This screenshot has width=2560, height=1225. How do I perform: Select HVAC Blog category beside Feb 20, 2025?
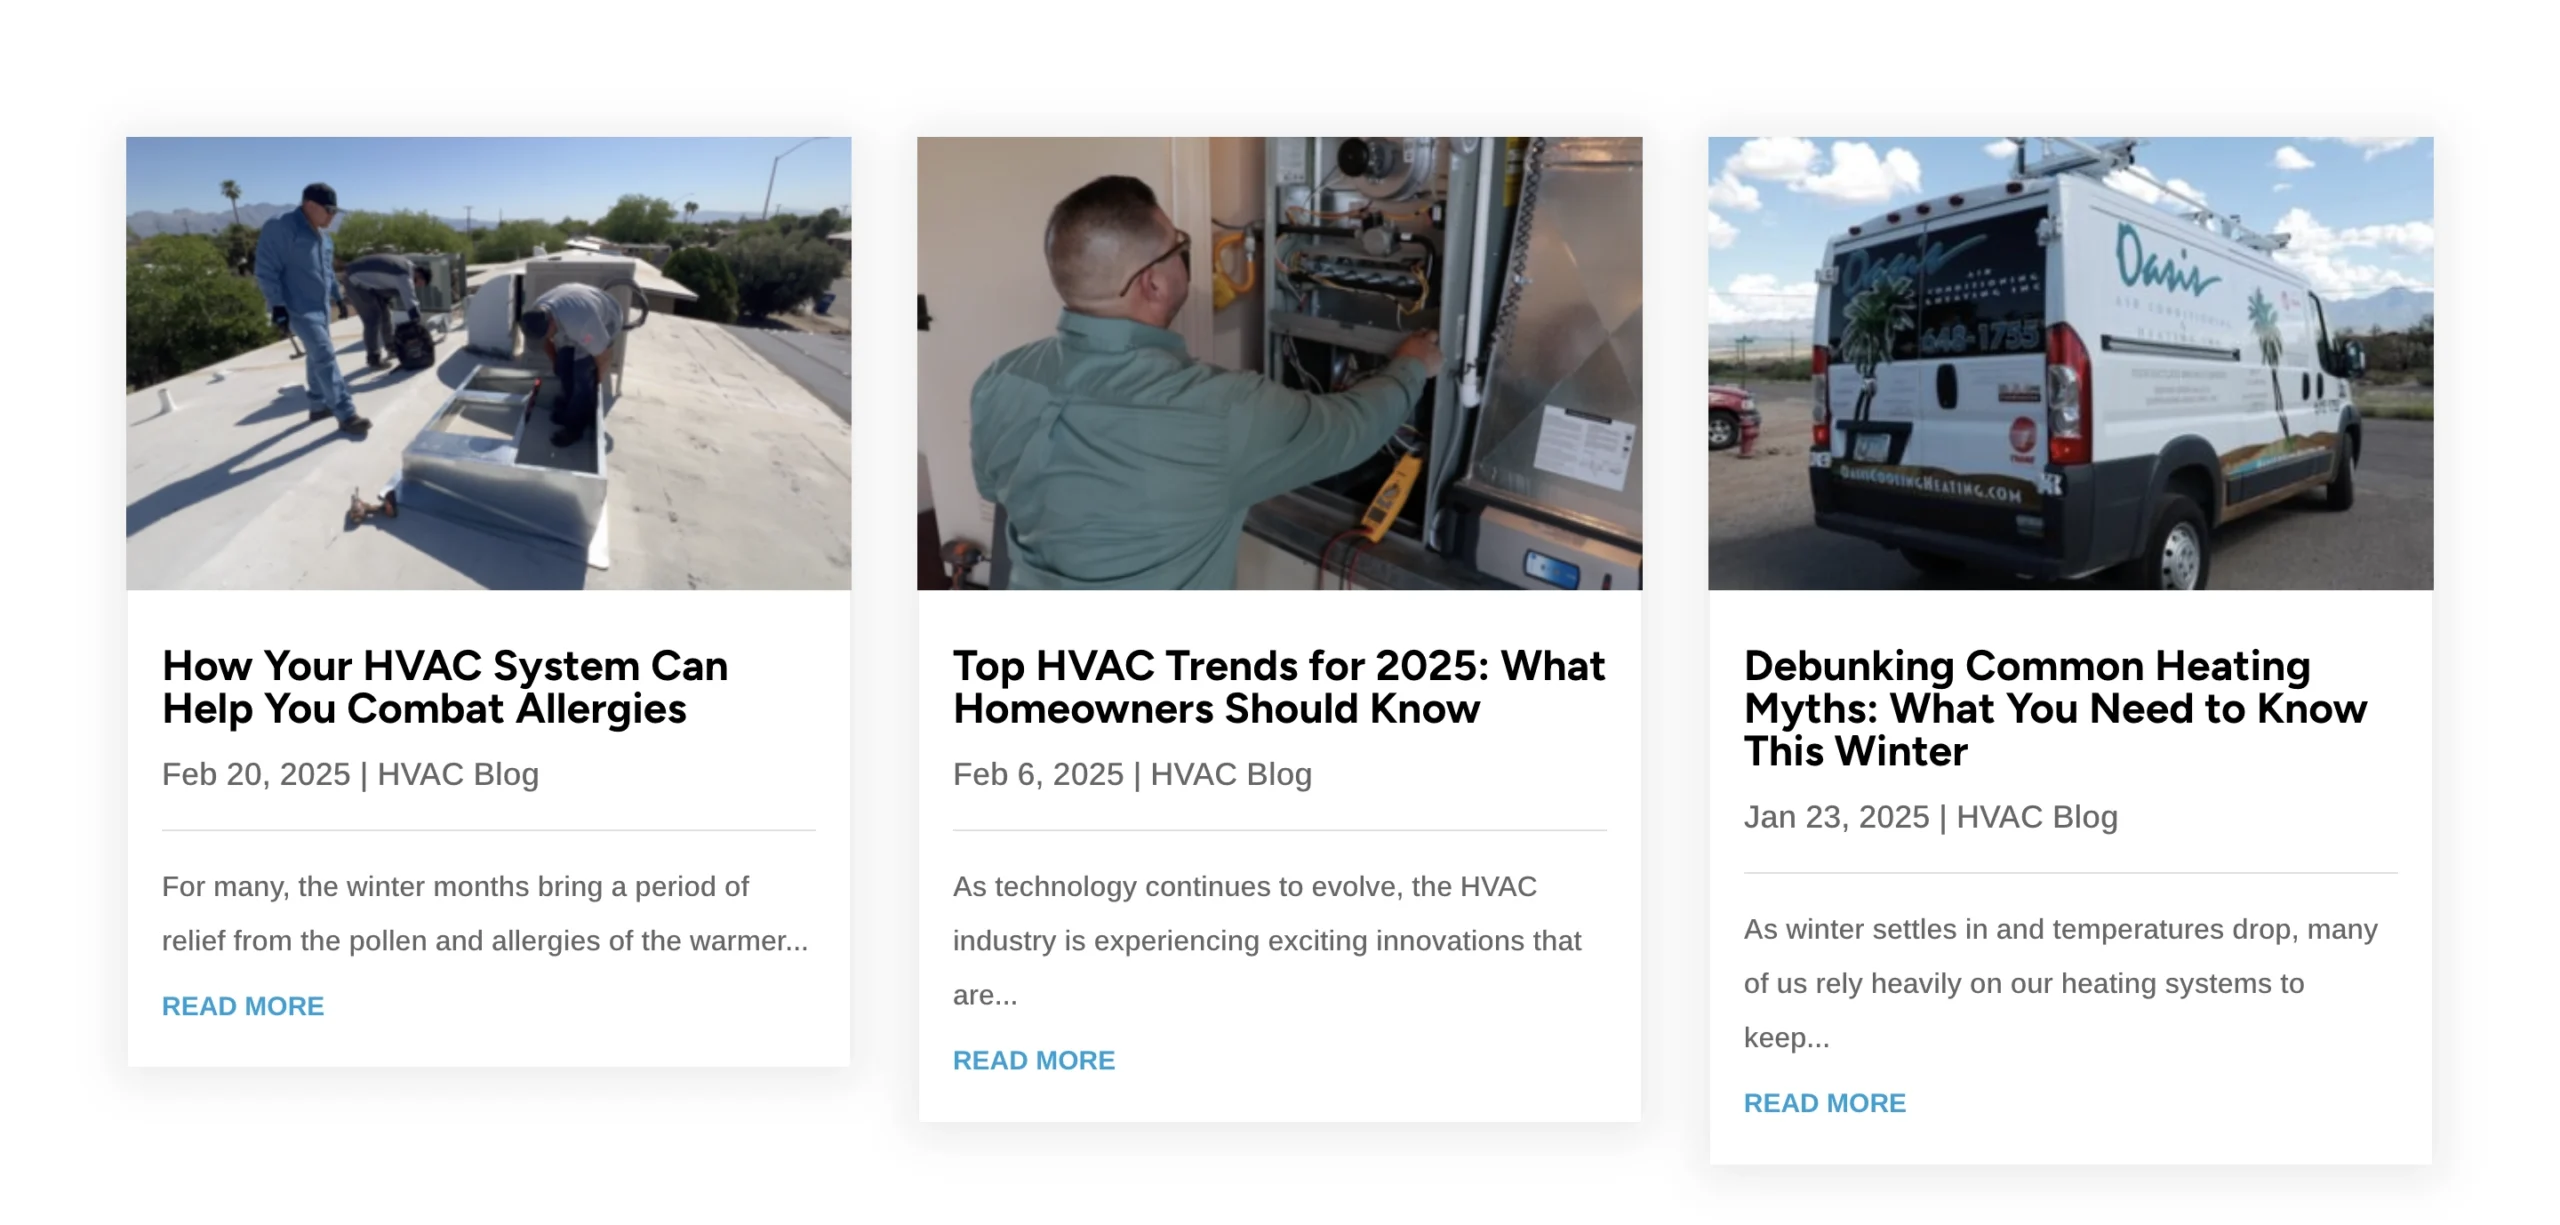[x=458, y=774]
